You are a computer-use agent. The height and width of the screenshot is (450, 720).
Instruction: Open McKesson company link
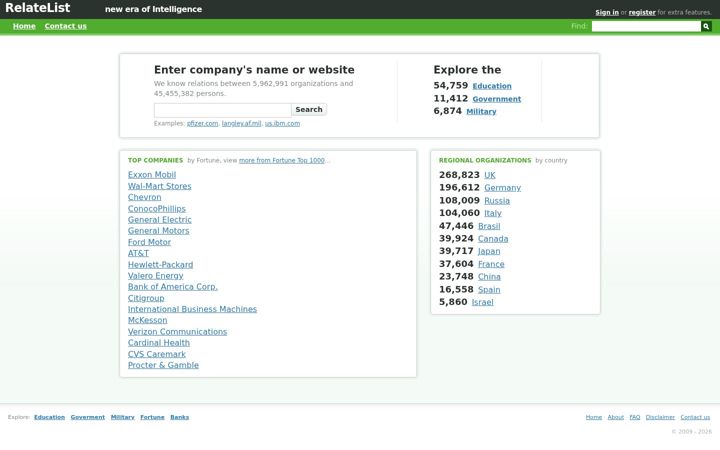[148, 321]
